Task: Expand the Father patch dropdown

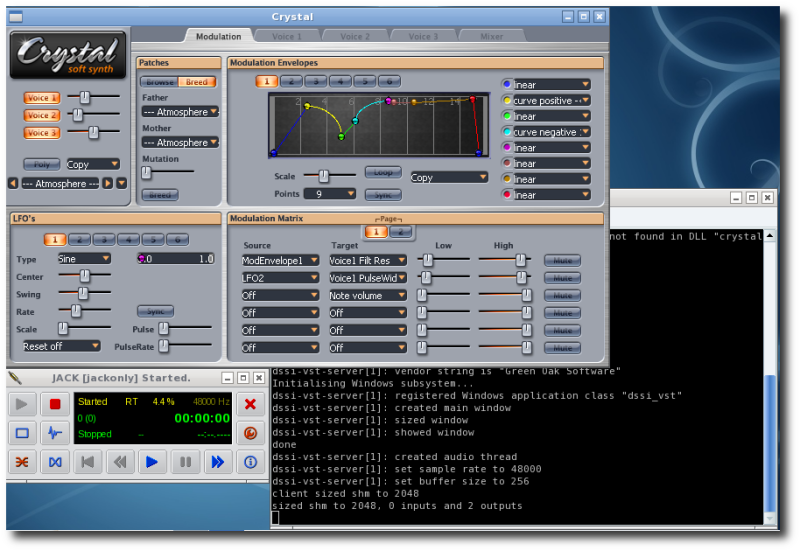Action: tap(180, 112)
